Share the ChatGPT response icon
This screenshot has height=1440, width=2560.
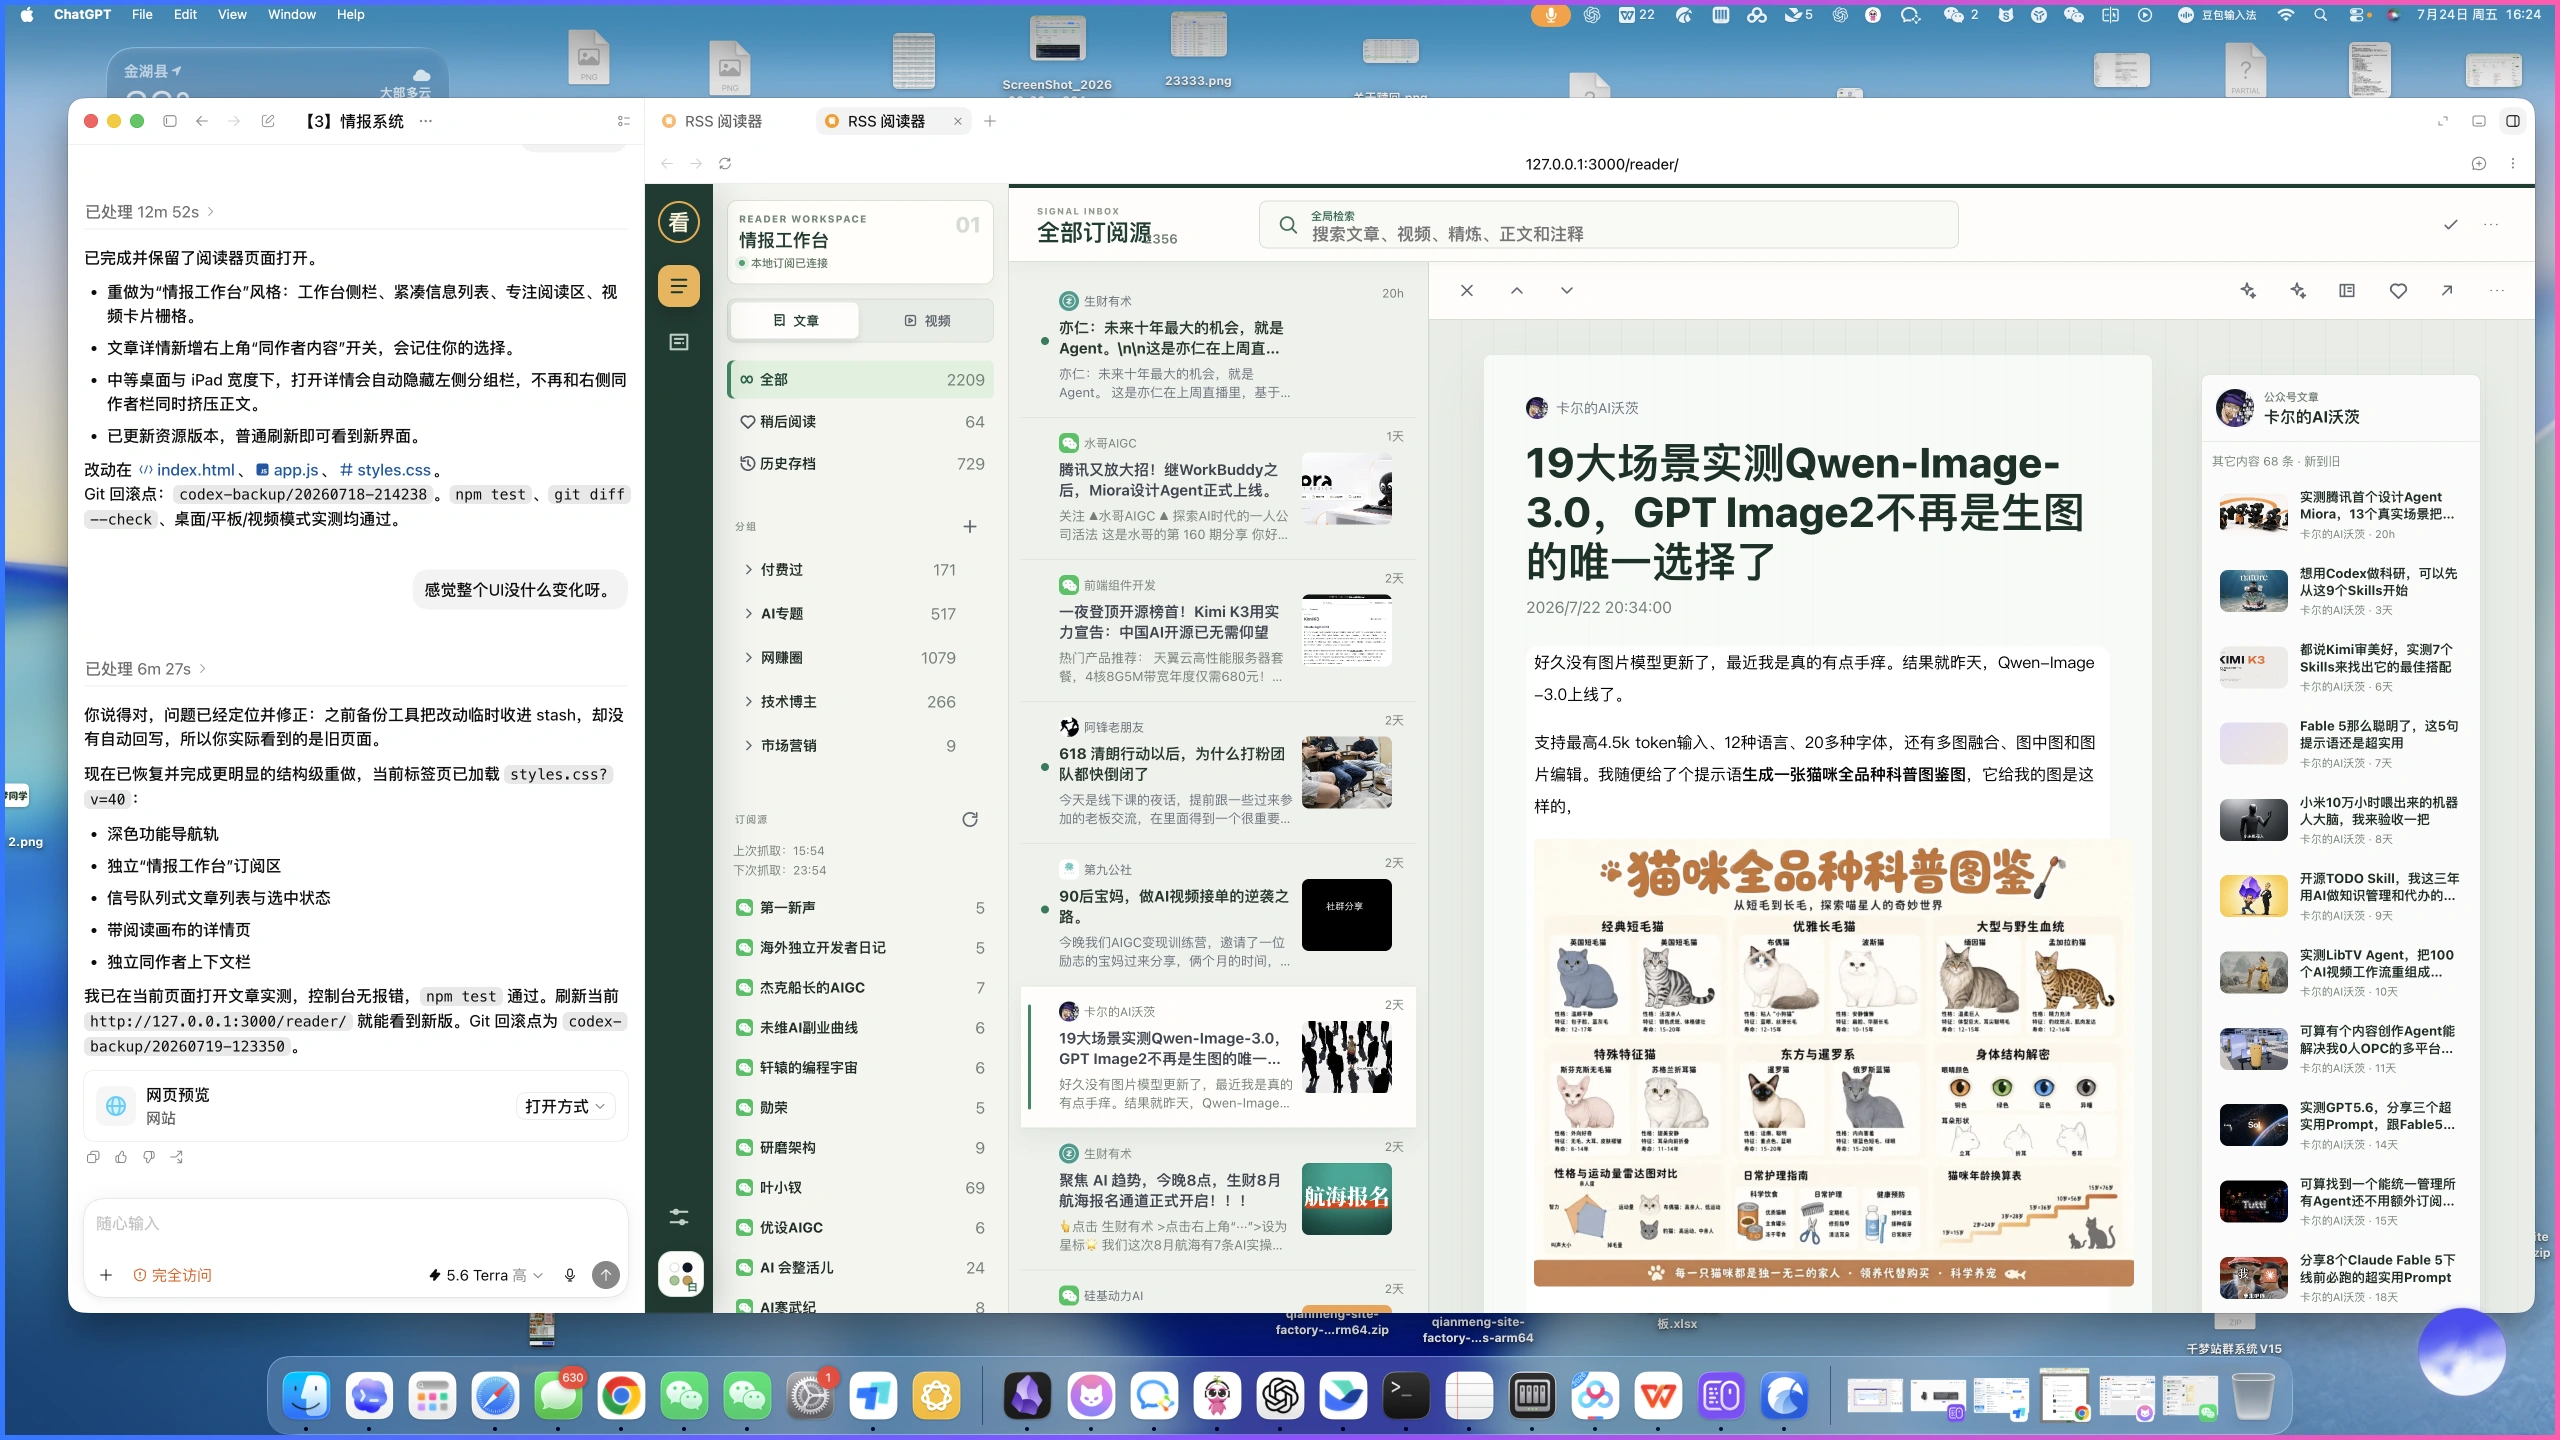[177, 1157]
